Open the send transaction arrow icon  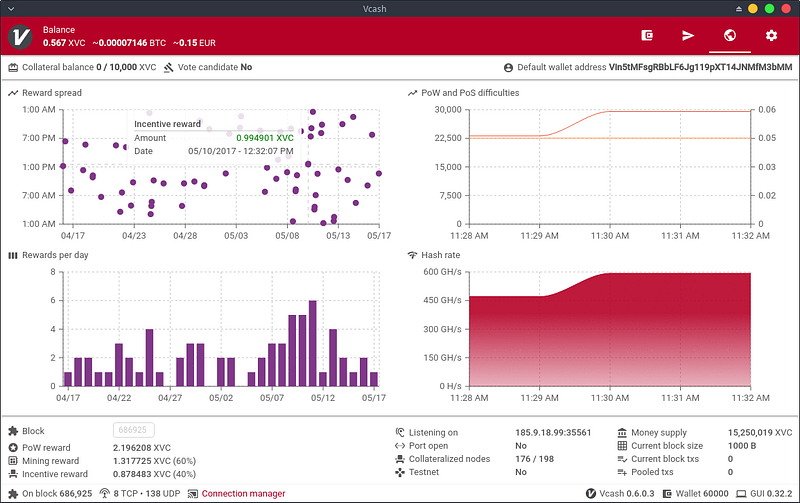[x=688, y=35]
